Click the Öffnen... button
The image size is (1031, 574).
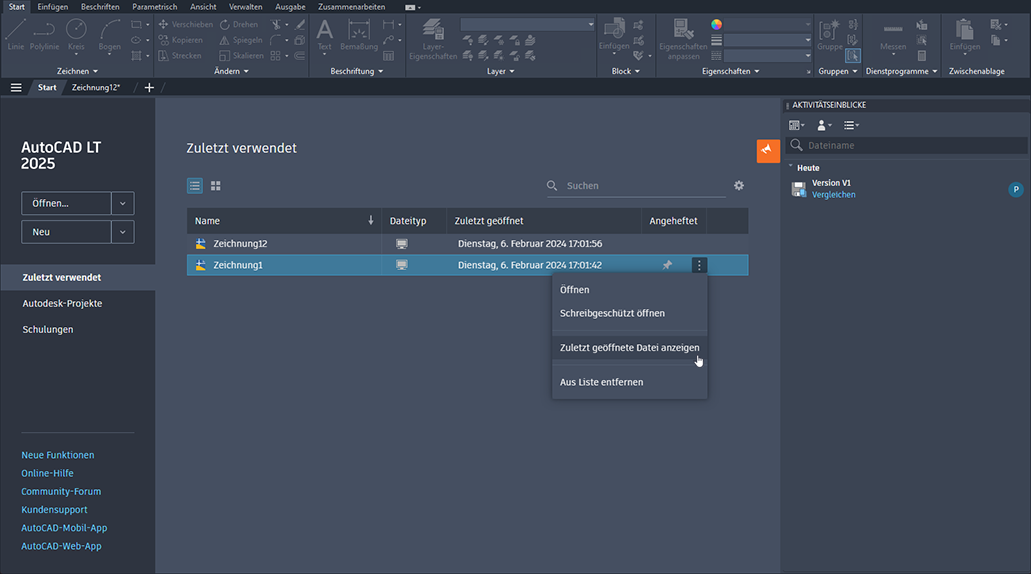pyautogui.click(x=66, y=203)
